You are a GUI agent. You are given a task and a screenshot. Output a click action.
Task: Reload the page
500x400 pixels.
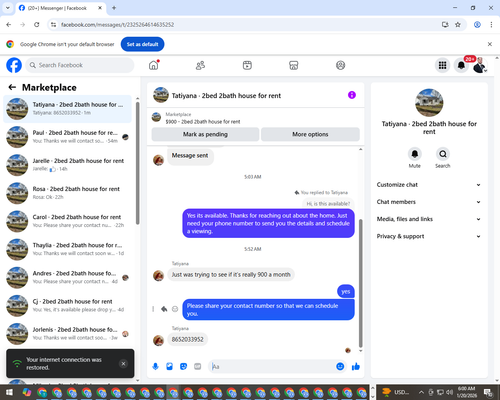[x=37, y=25]
